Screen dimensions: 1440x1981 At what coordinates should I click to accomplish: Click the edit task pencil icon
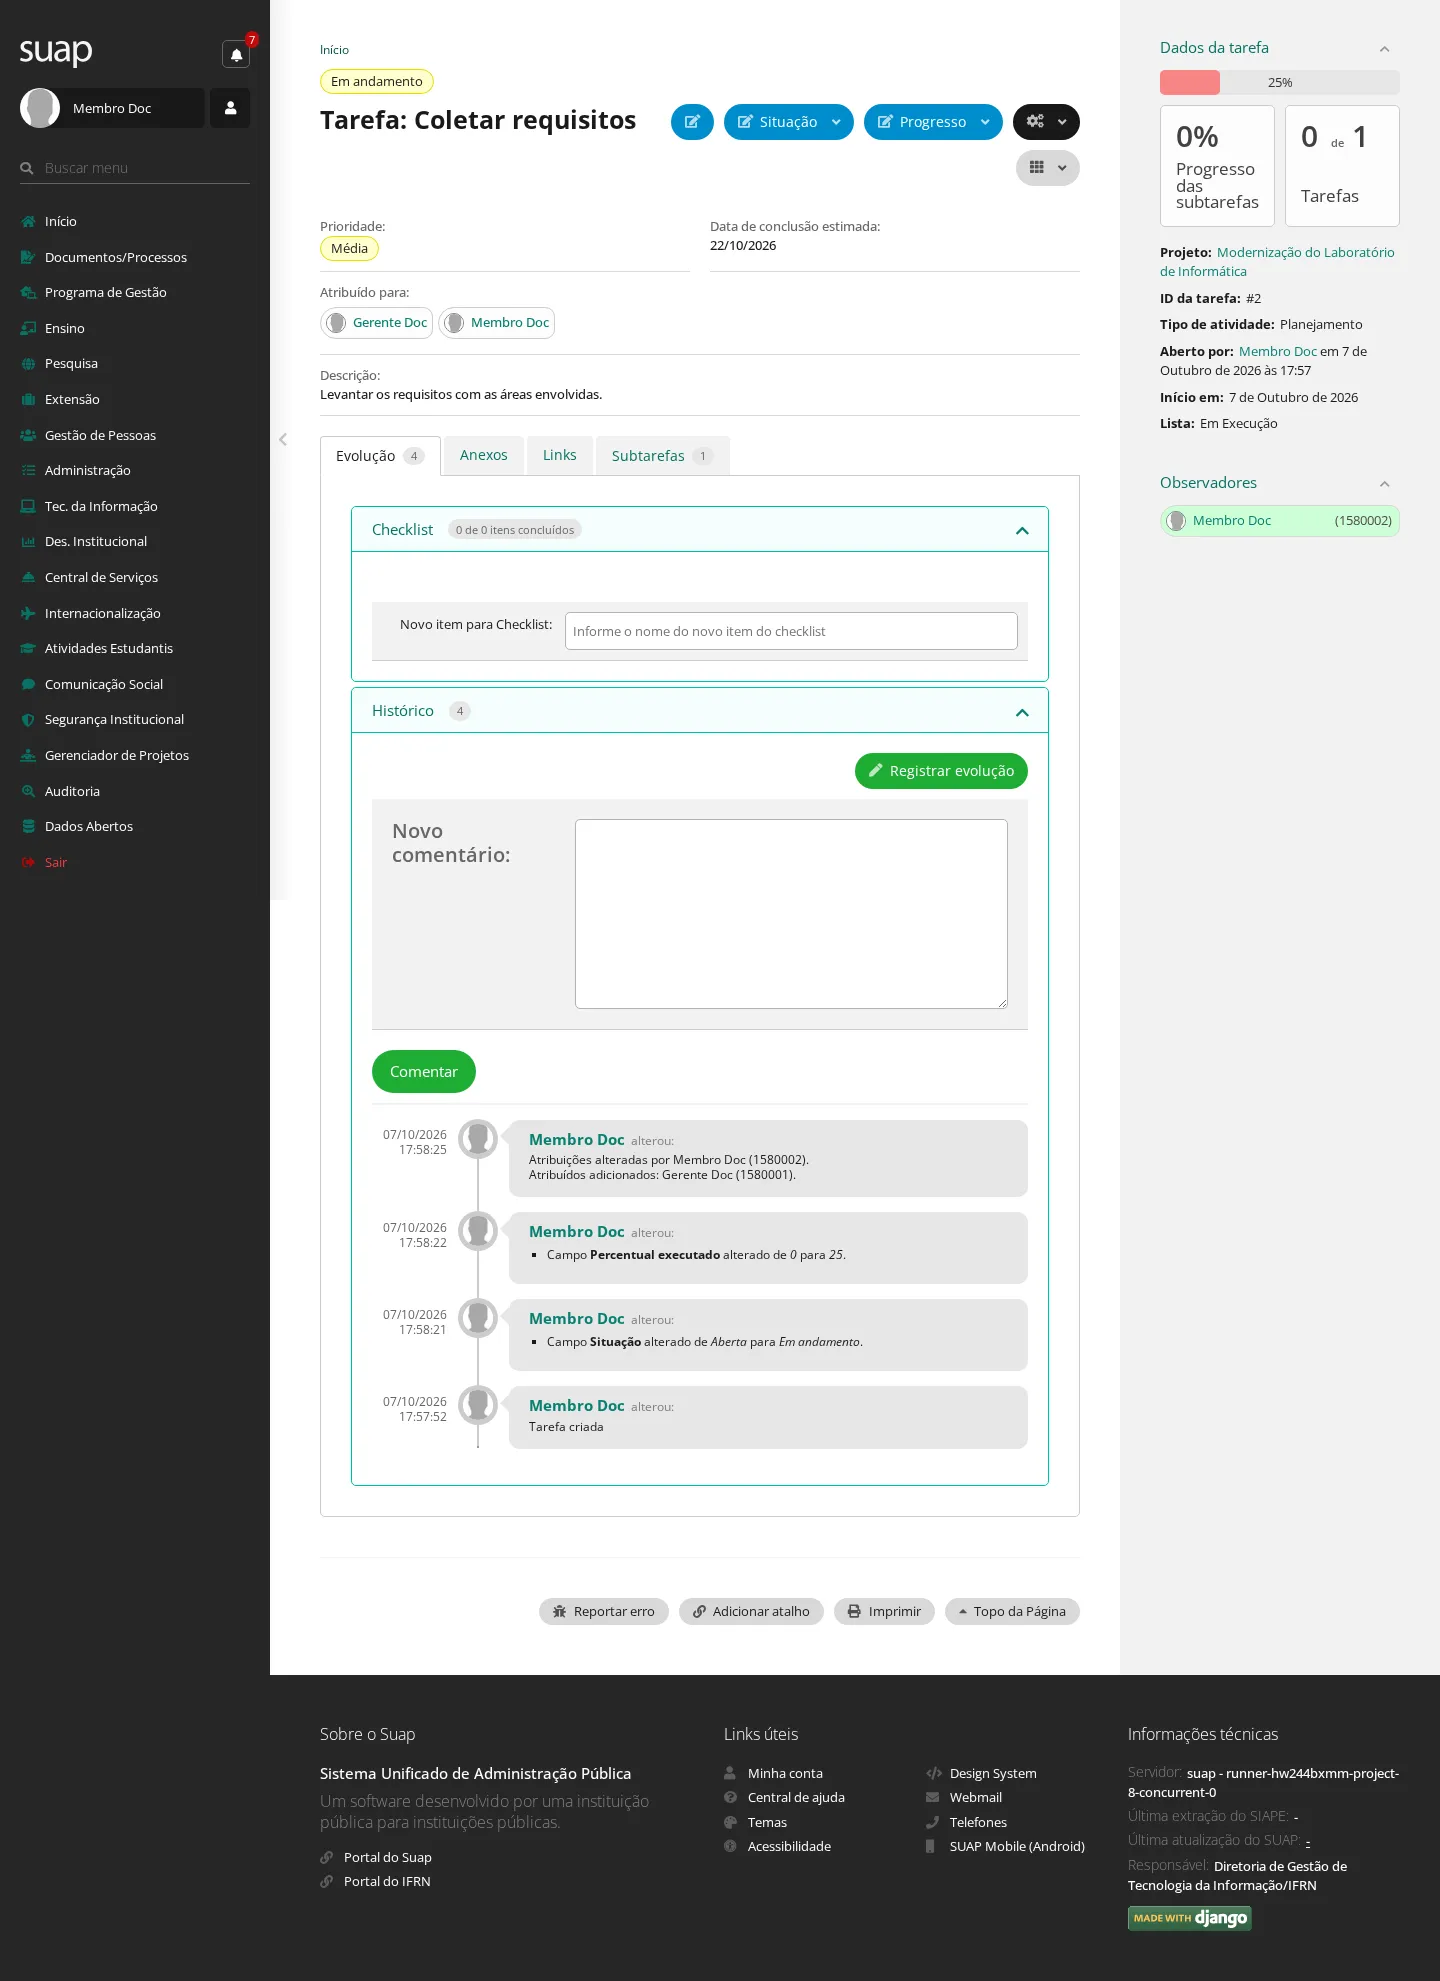click(692, 122)
